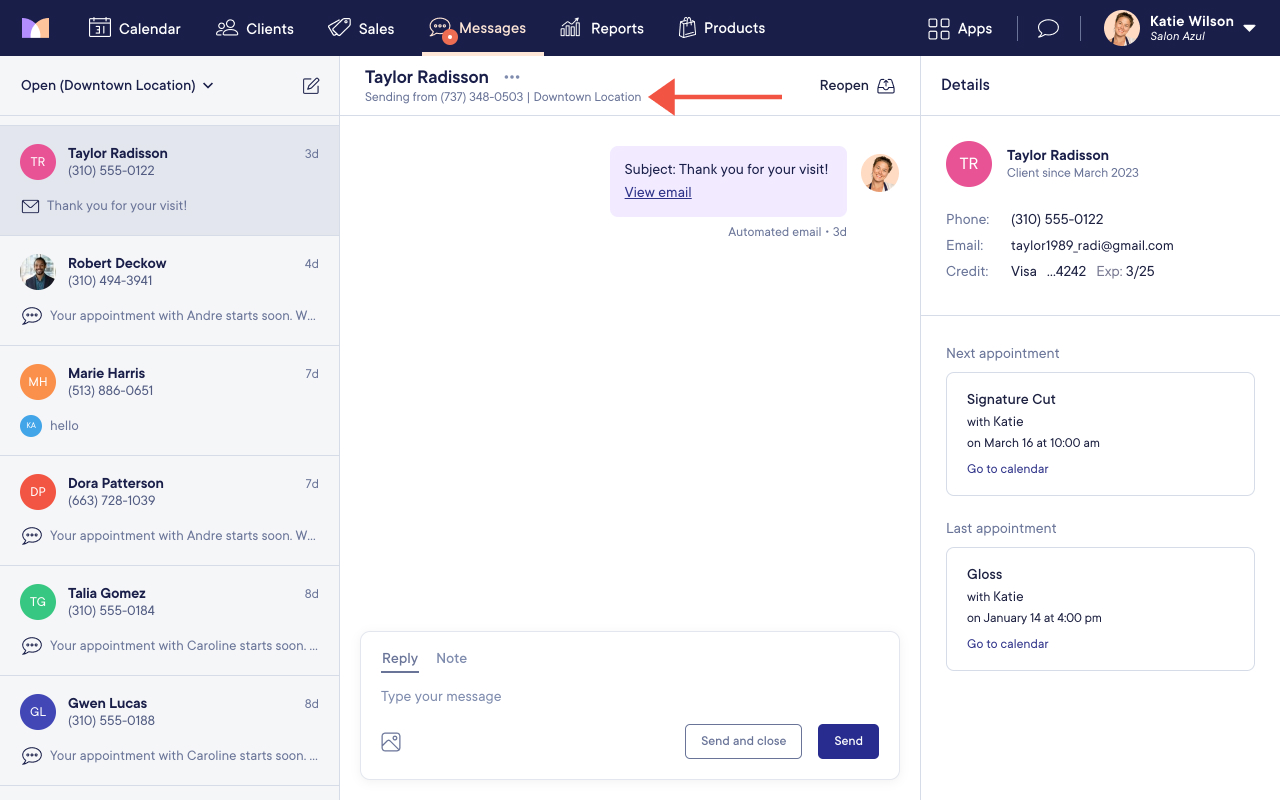Click the Products icon in top navigation
The width and height of the screenshot is (1280, 800).
pyautogui.click(x=687, y=28)
